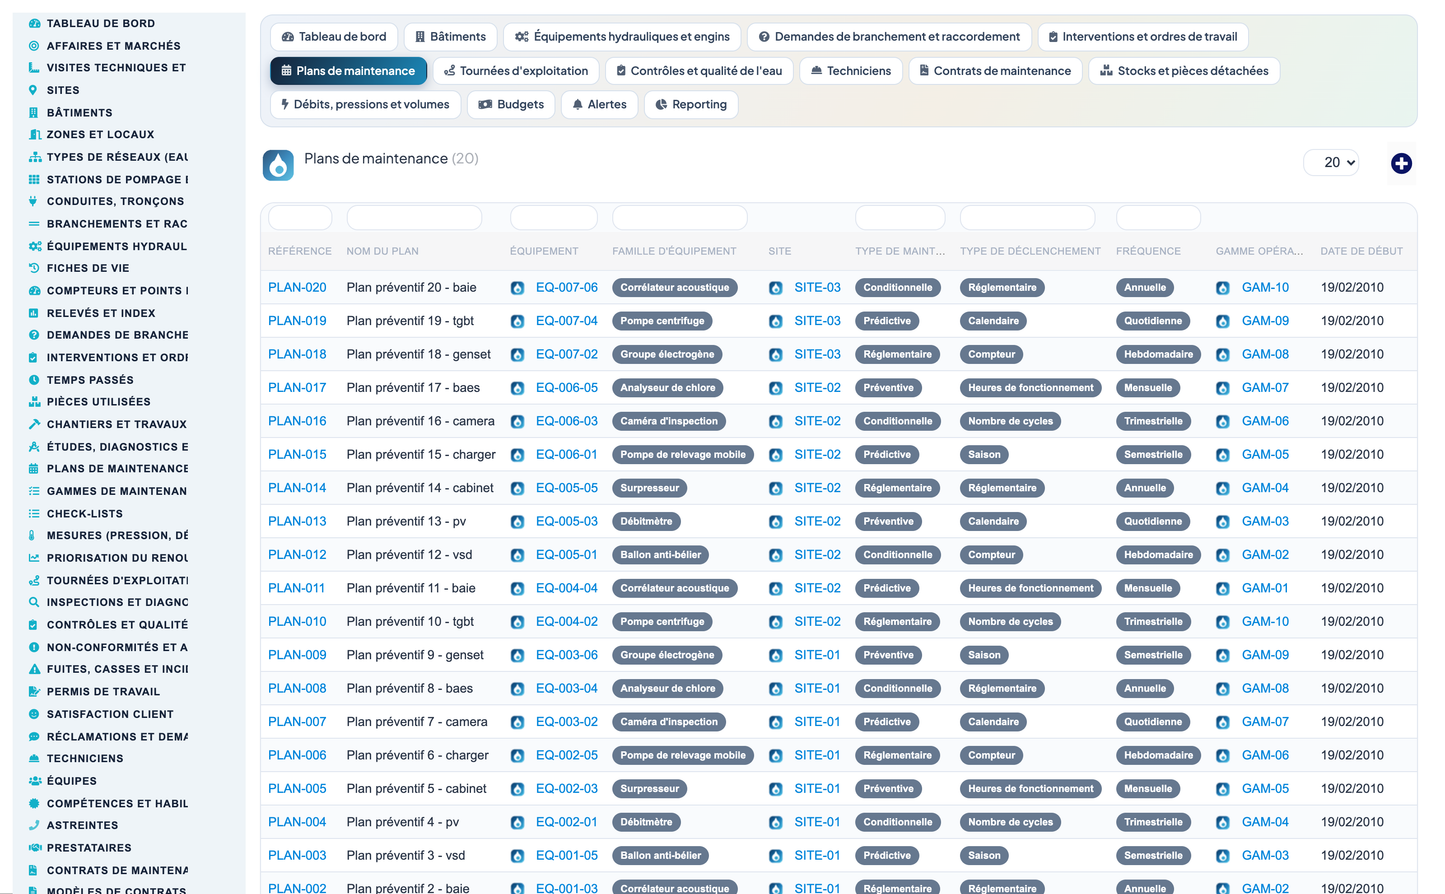Open the Alertes tab
The width and height of the screenshot is (1445, 894).
pos(599,104)
